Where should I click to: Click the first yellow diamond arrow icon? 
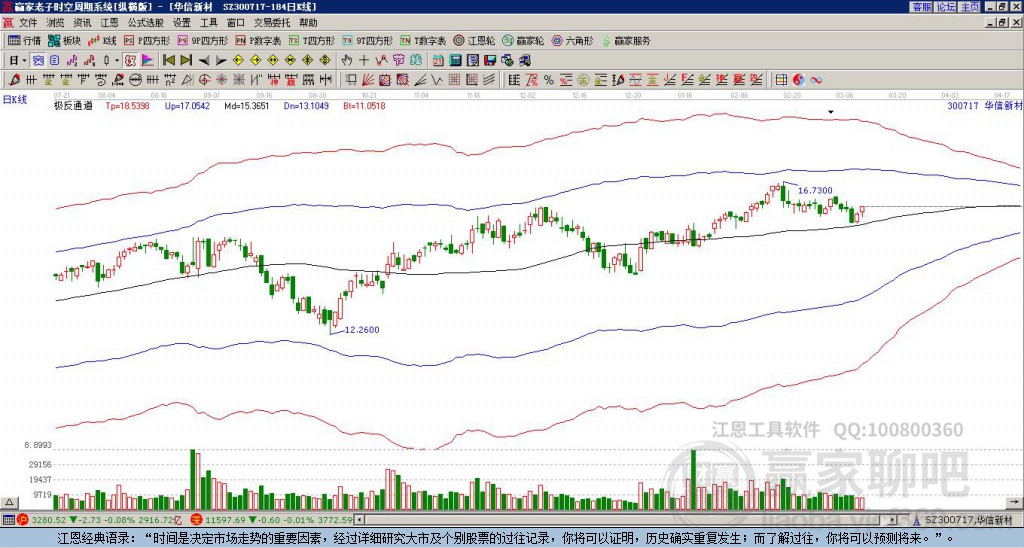point(238,61)
